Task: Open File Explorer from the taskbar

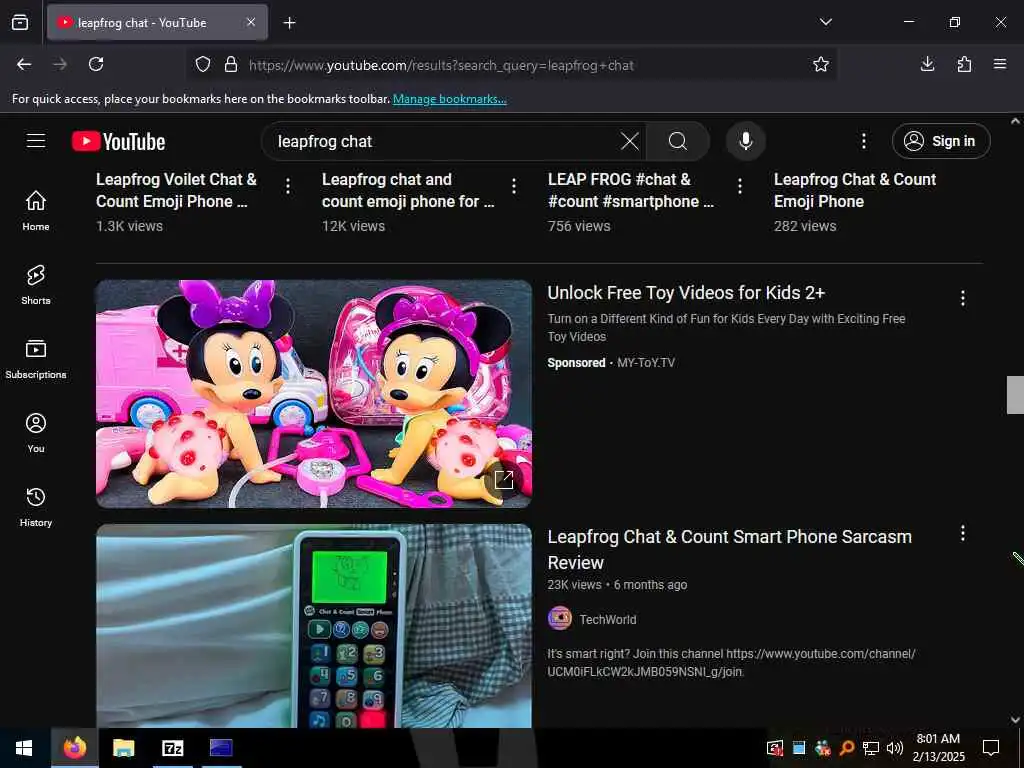Action: coord(123,748)
